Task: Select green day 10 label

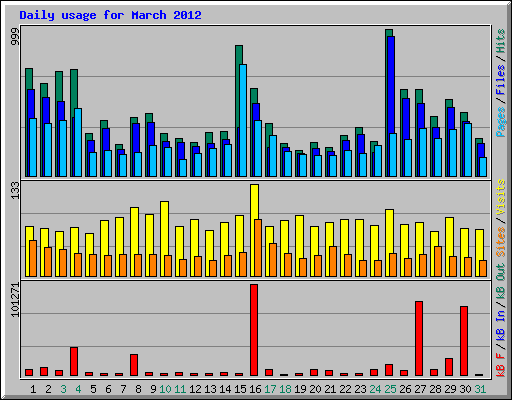Action: pos(165,389)
